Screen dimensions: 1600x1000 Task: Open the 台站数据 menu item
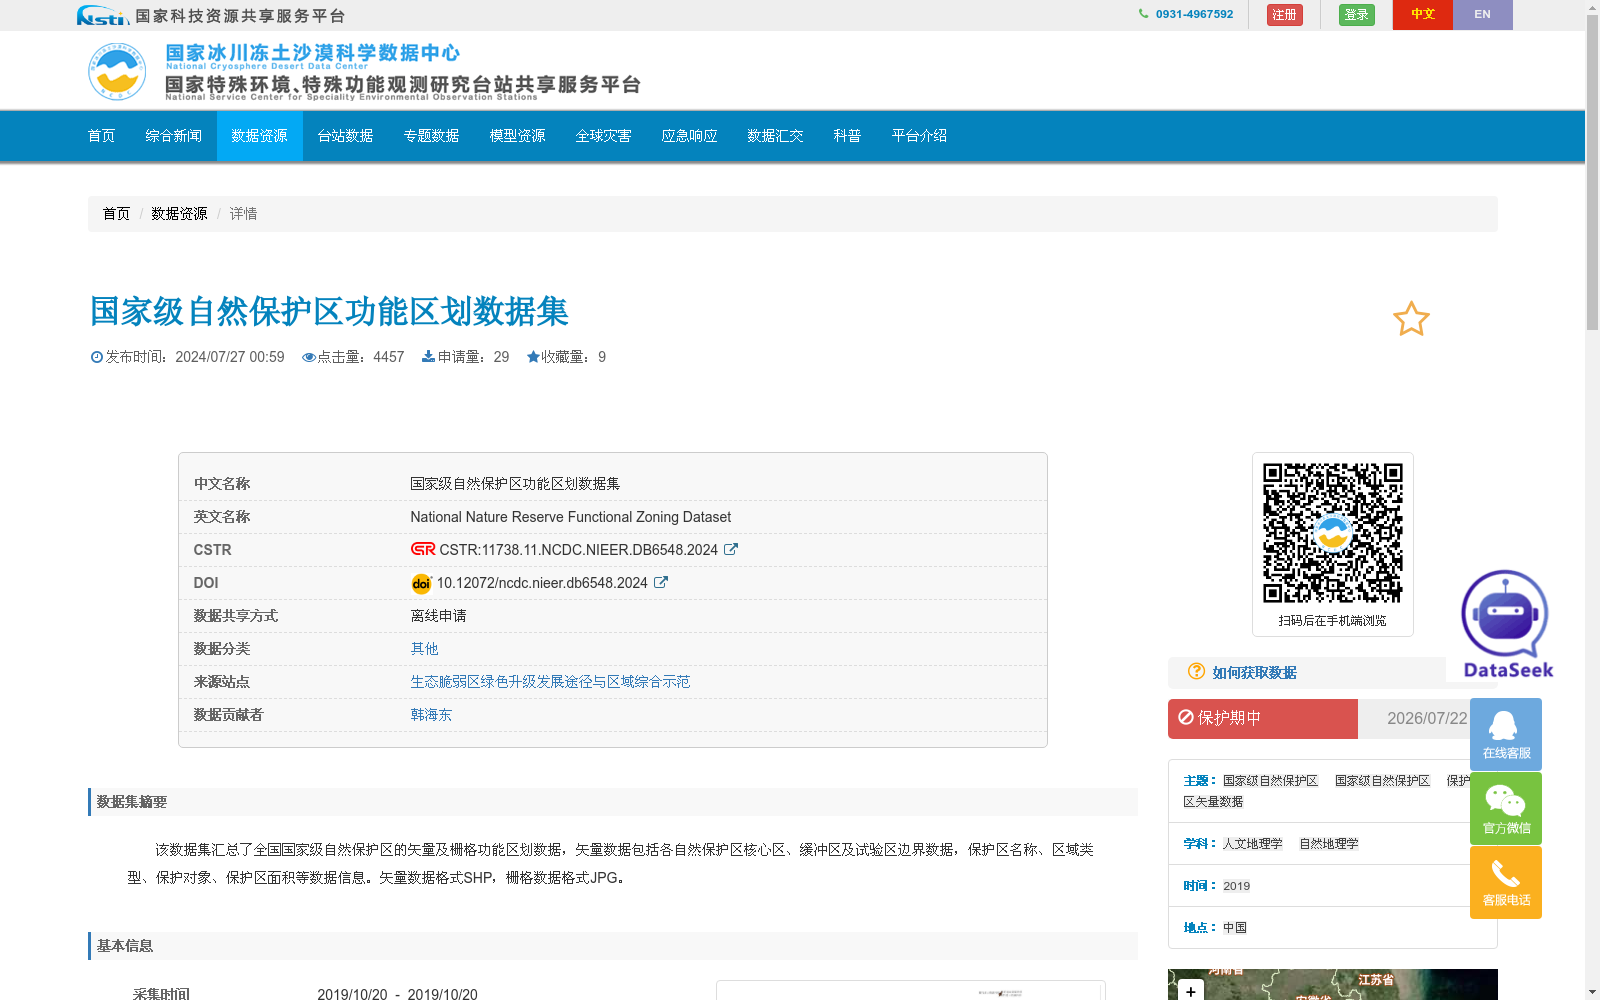(344, 136)
